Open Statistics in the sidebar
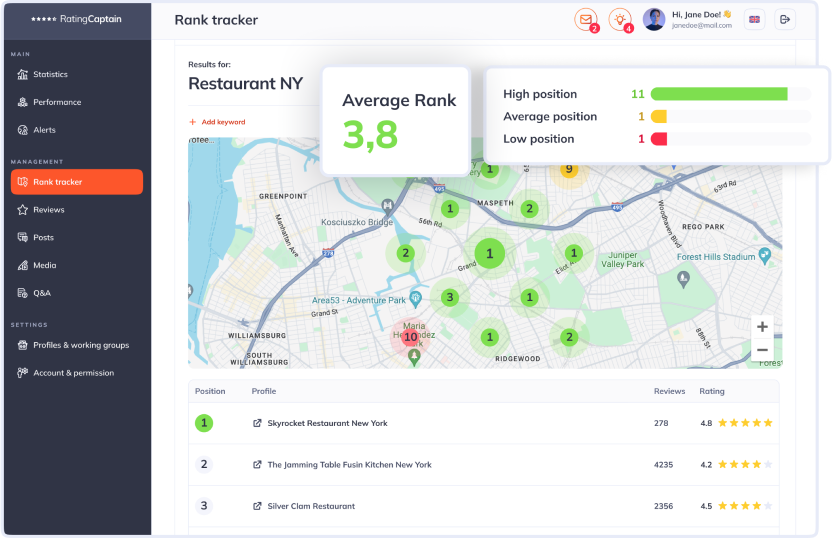Viewport: 840px width, 538px height. 77,74
